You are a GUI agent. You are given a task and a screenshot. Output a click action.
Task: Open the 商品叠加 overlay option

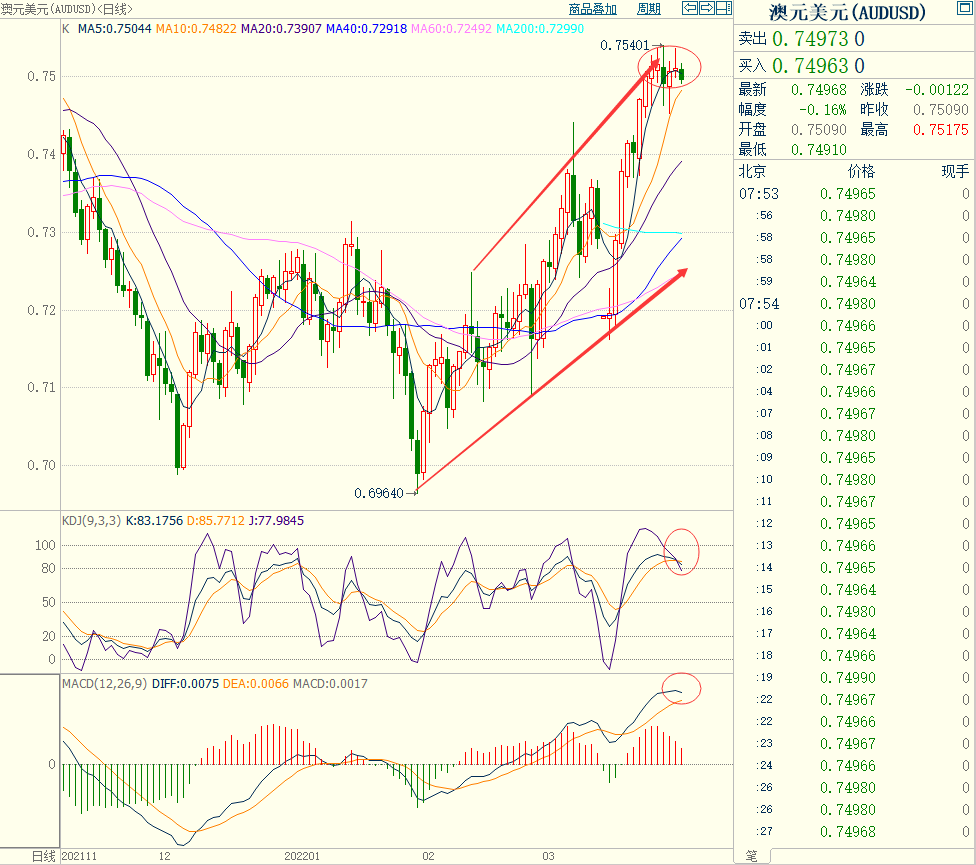(593, 9)
